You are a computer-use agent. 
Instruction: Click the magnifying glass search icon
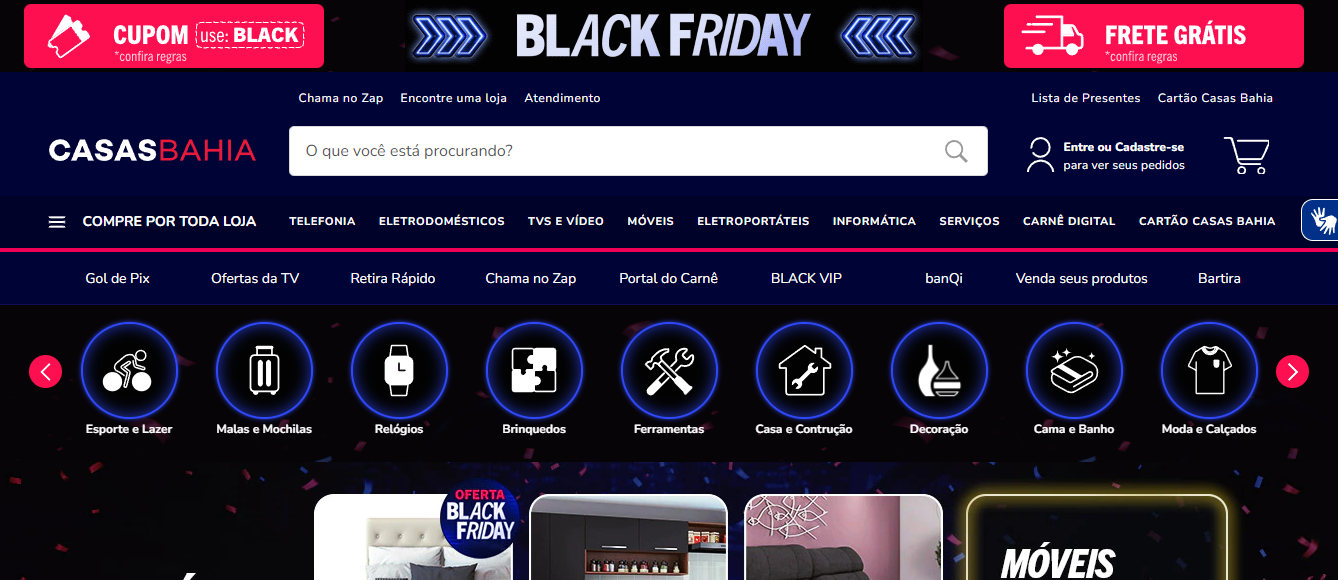[956, 151]
